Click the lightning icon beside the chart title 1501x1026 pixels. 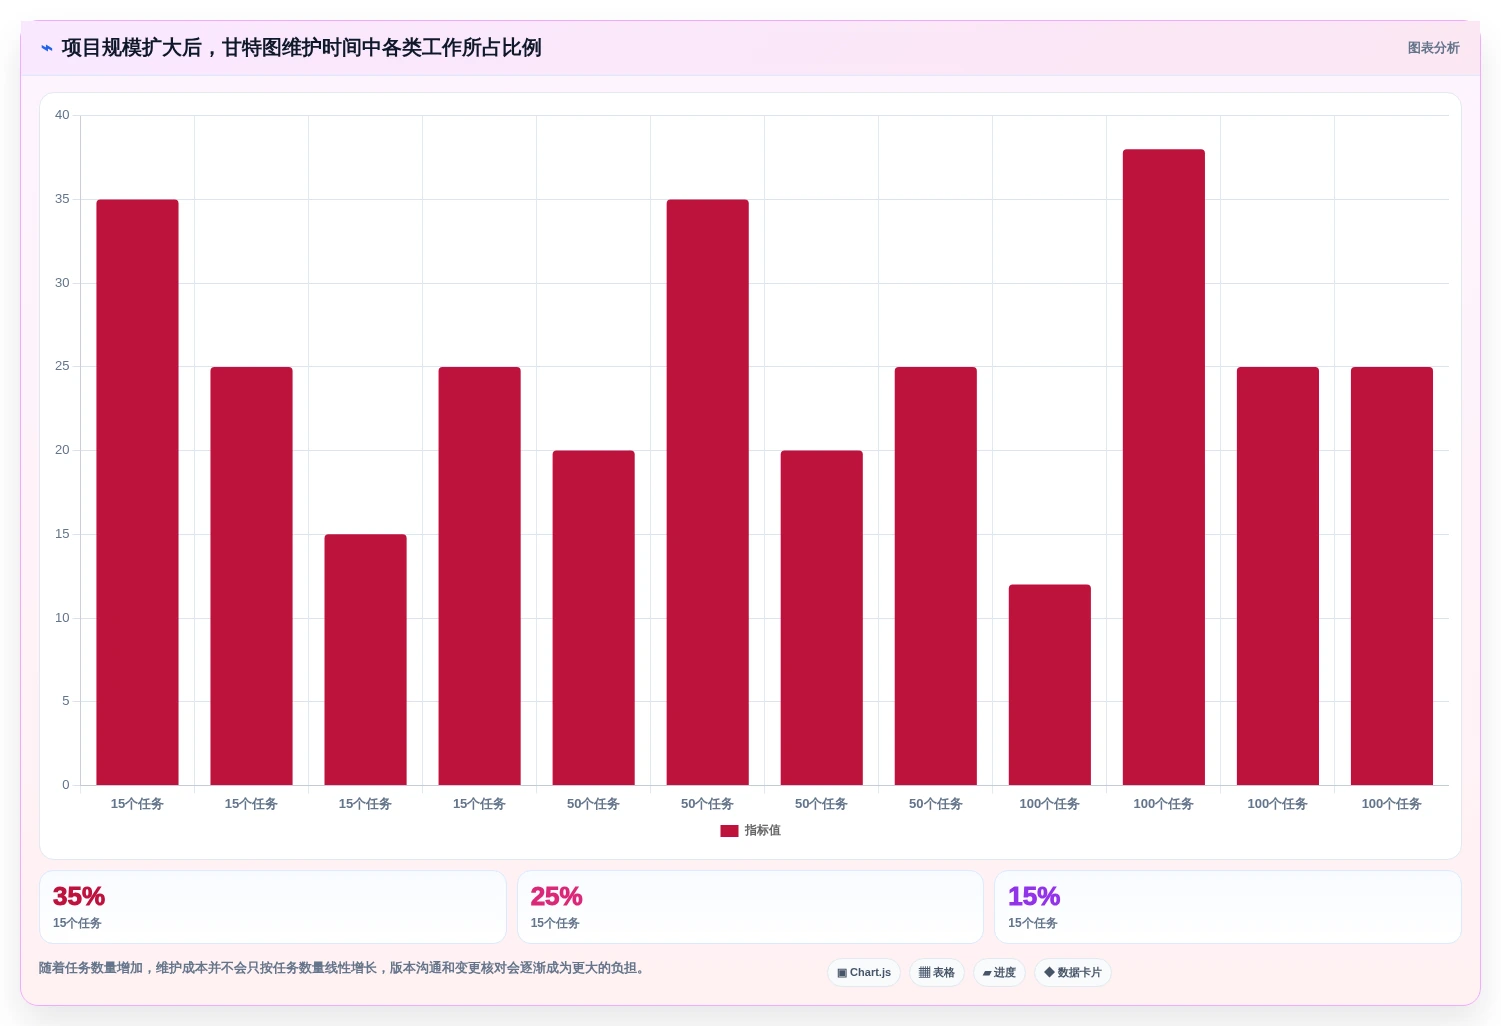(47, 48)
